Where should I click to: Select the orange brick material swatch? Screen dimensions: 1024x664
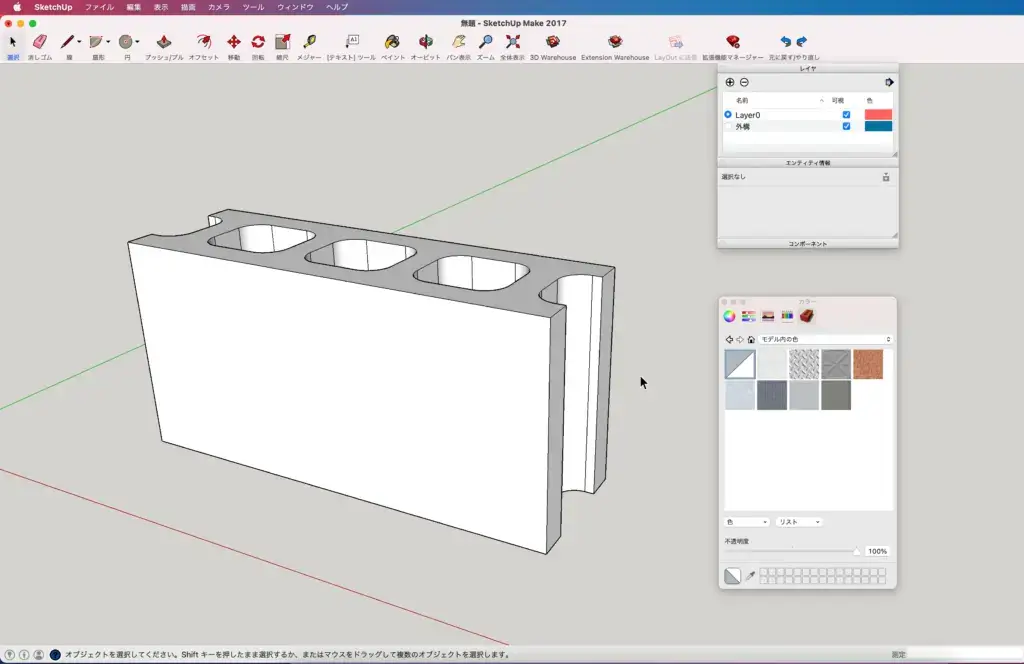tap(868, 364)
